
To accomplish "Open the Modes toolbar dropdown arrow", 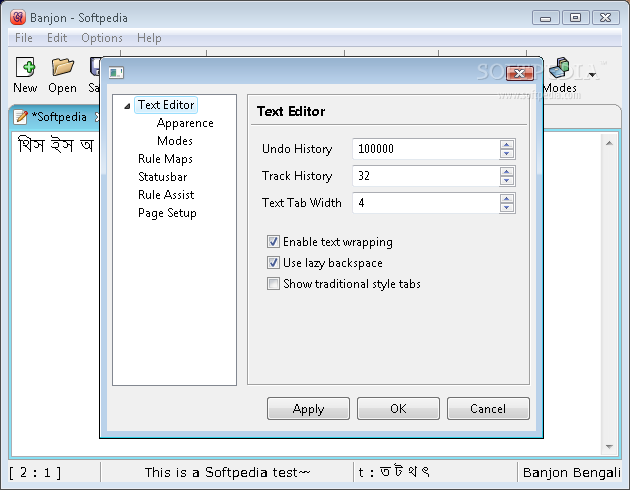I will 592,75.
